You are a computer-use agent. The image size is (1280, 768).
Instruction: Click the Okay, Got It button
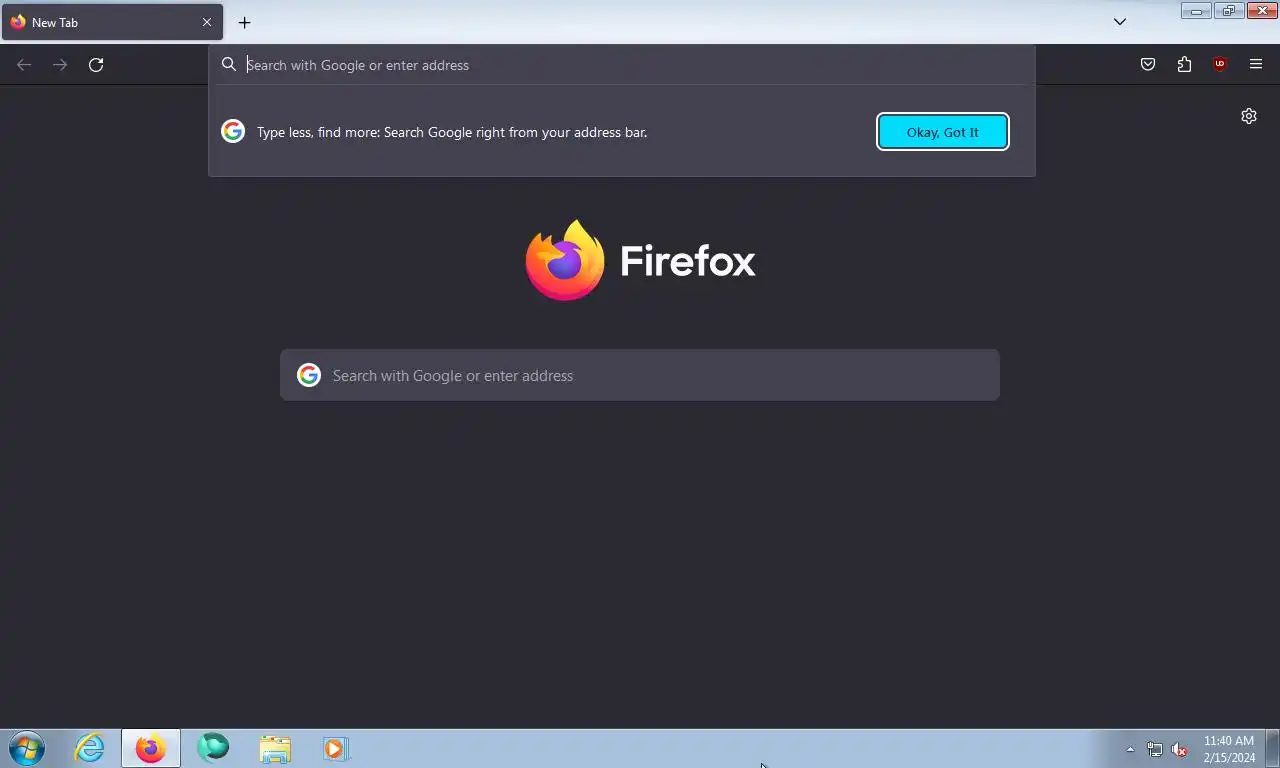pyautogui.click(x=942, y=132)
